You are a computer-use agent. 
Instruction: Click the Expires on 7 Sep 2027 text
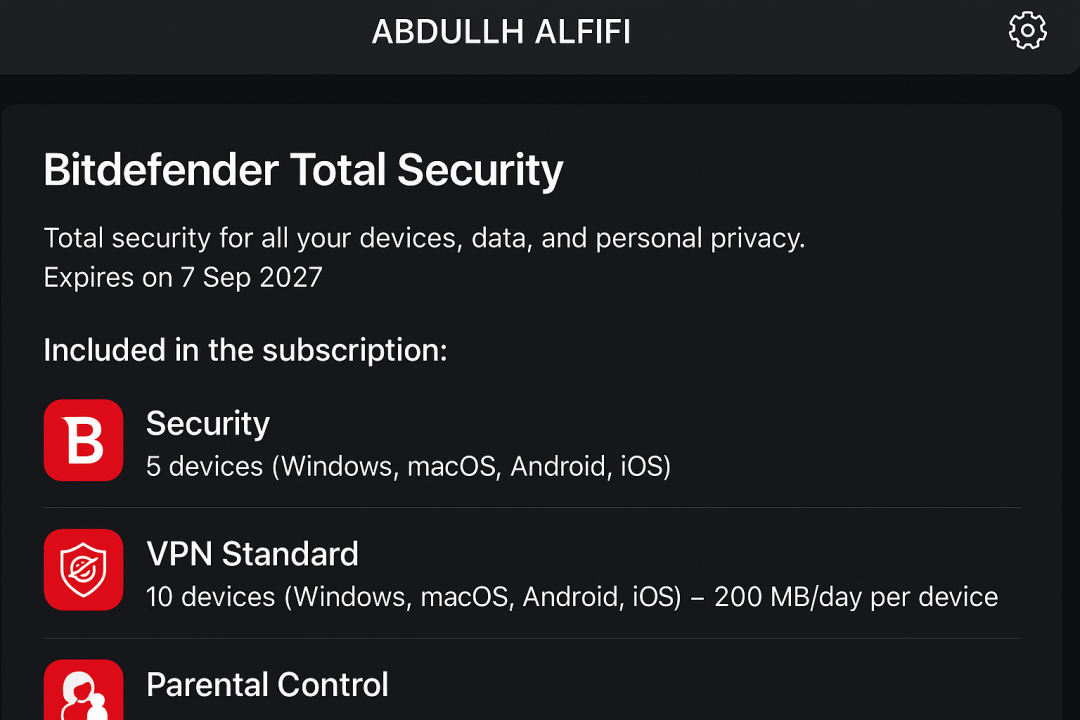pos(183,278)
